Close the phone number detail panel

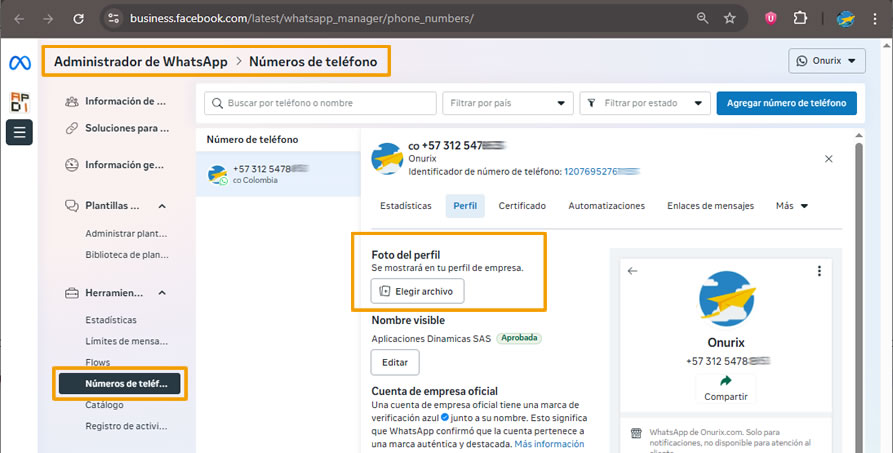828,159
